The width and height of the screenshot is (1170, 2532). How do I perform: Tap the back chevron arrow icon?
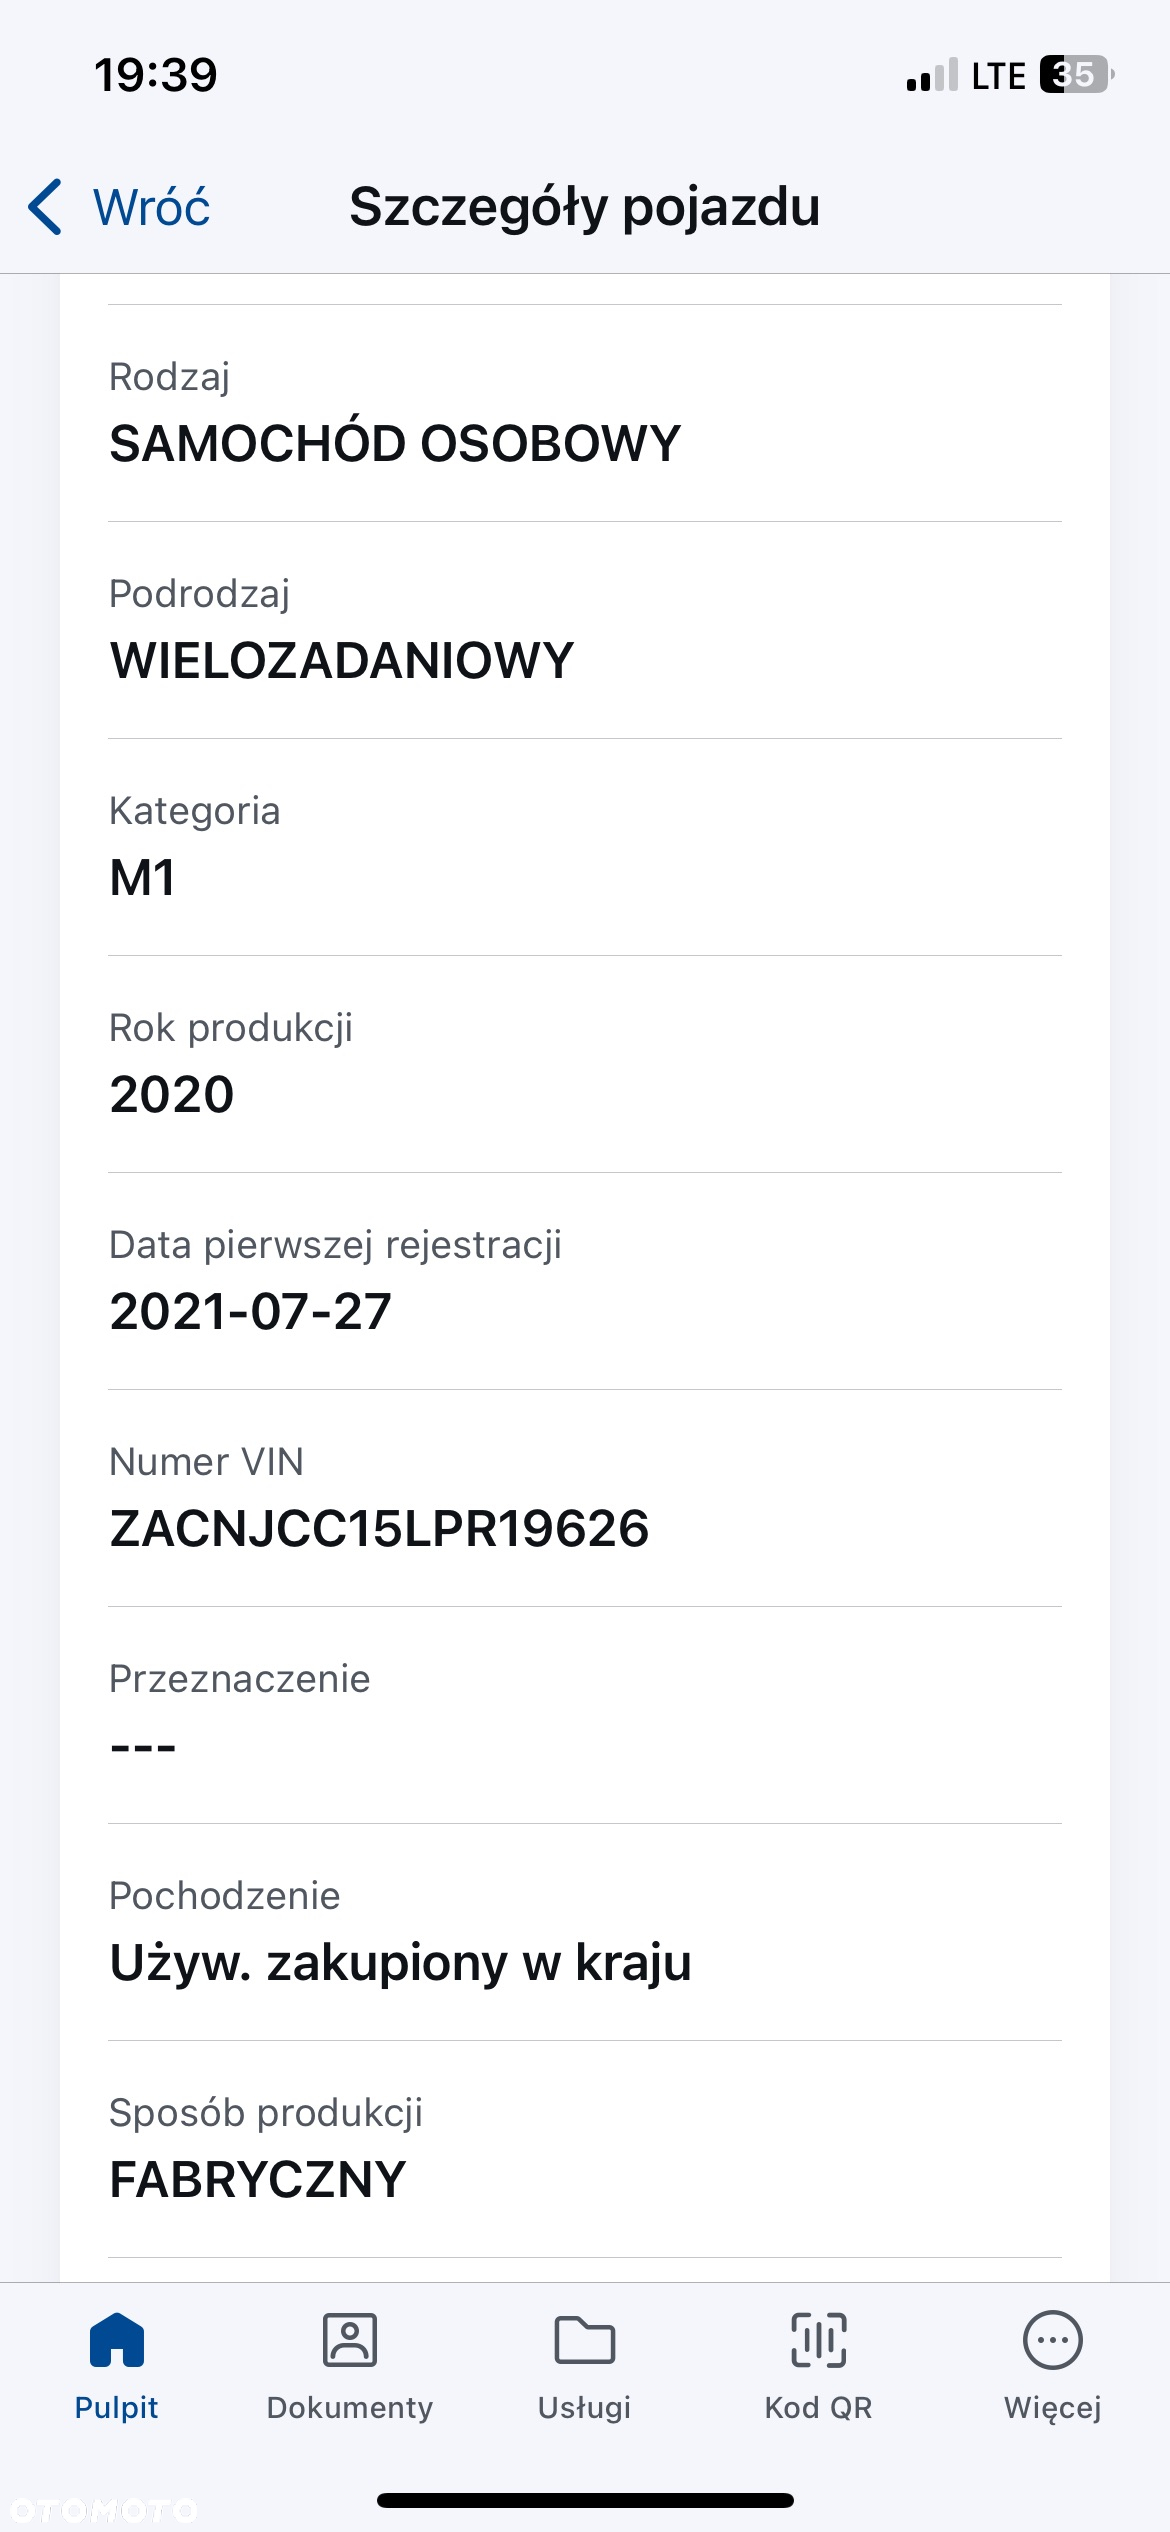(45, 207)
